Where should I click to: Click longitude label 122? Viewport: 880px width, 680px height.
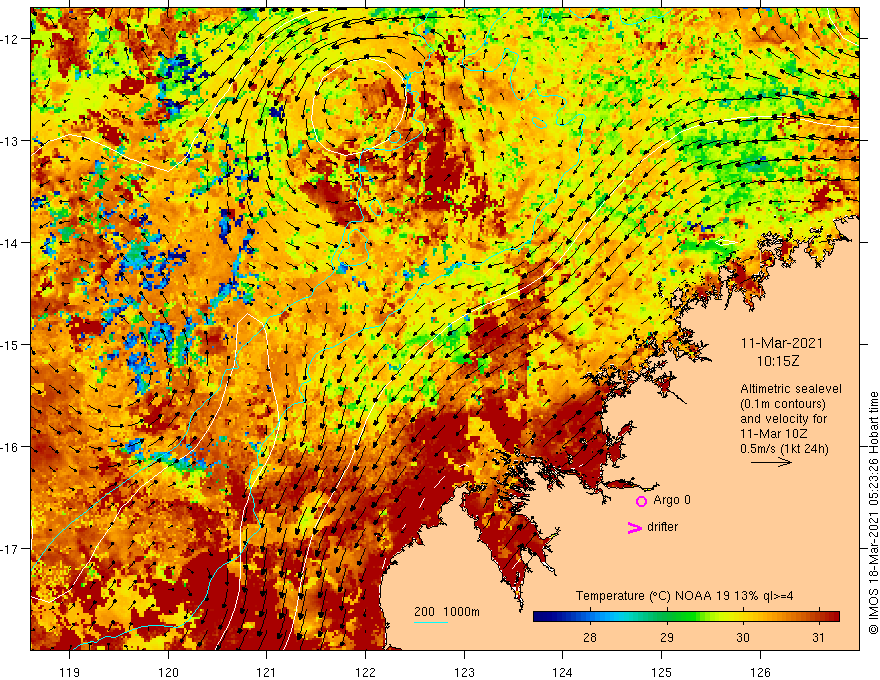365,672
